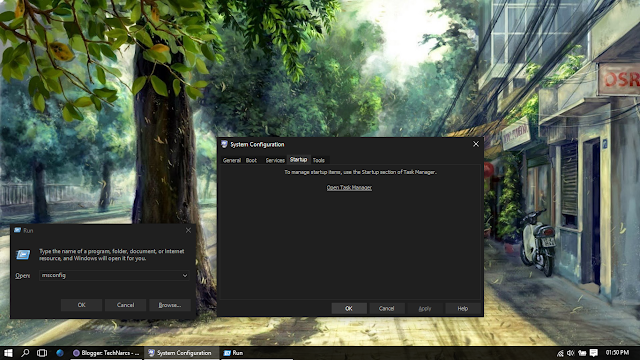
Task: Click Apply in System Configuration
Action: point(424,309)
